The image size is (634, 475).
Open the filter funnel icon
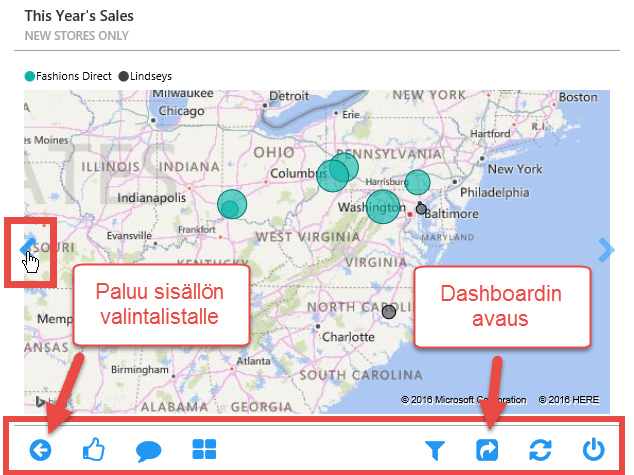(435, 450)
